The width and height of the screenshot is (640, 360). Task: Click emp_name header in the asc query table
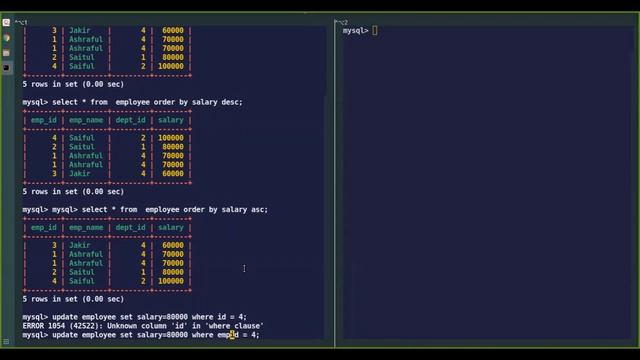click(86, 228)
